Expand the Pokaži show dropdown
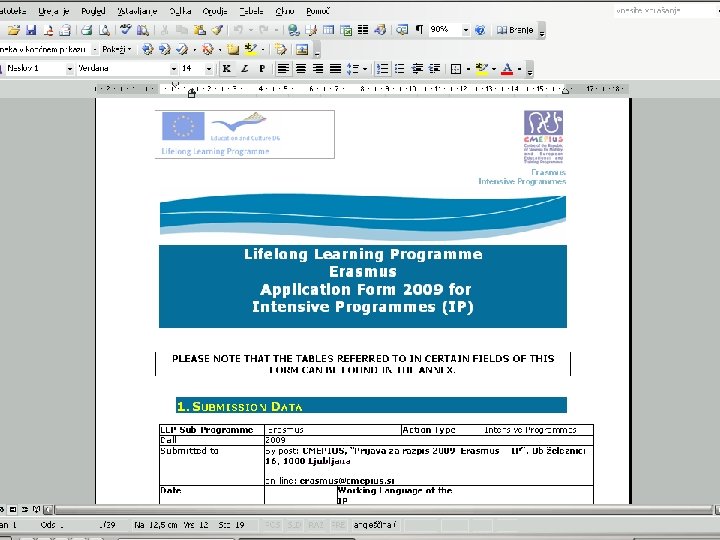Image resolution: width=720 pixels, height=540 pixels. click(116, 49)
